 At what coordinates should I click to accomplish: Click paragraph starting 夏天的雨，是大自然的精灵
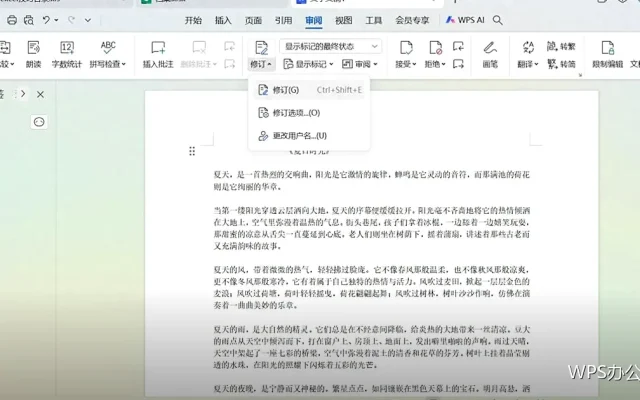(x=371, y=347)
